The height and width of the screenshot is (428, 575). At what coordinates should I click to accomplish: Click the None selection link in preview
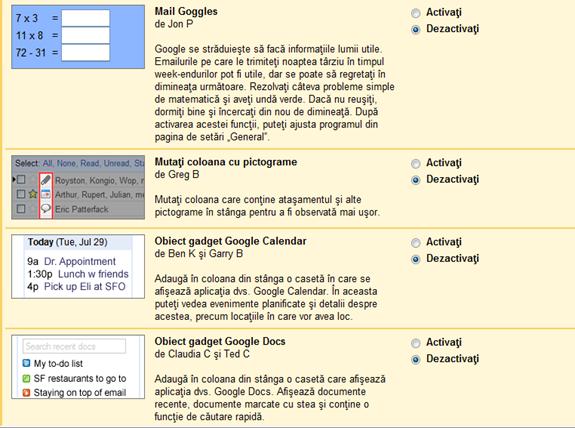(x=66, y=163)
